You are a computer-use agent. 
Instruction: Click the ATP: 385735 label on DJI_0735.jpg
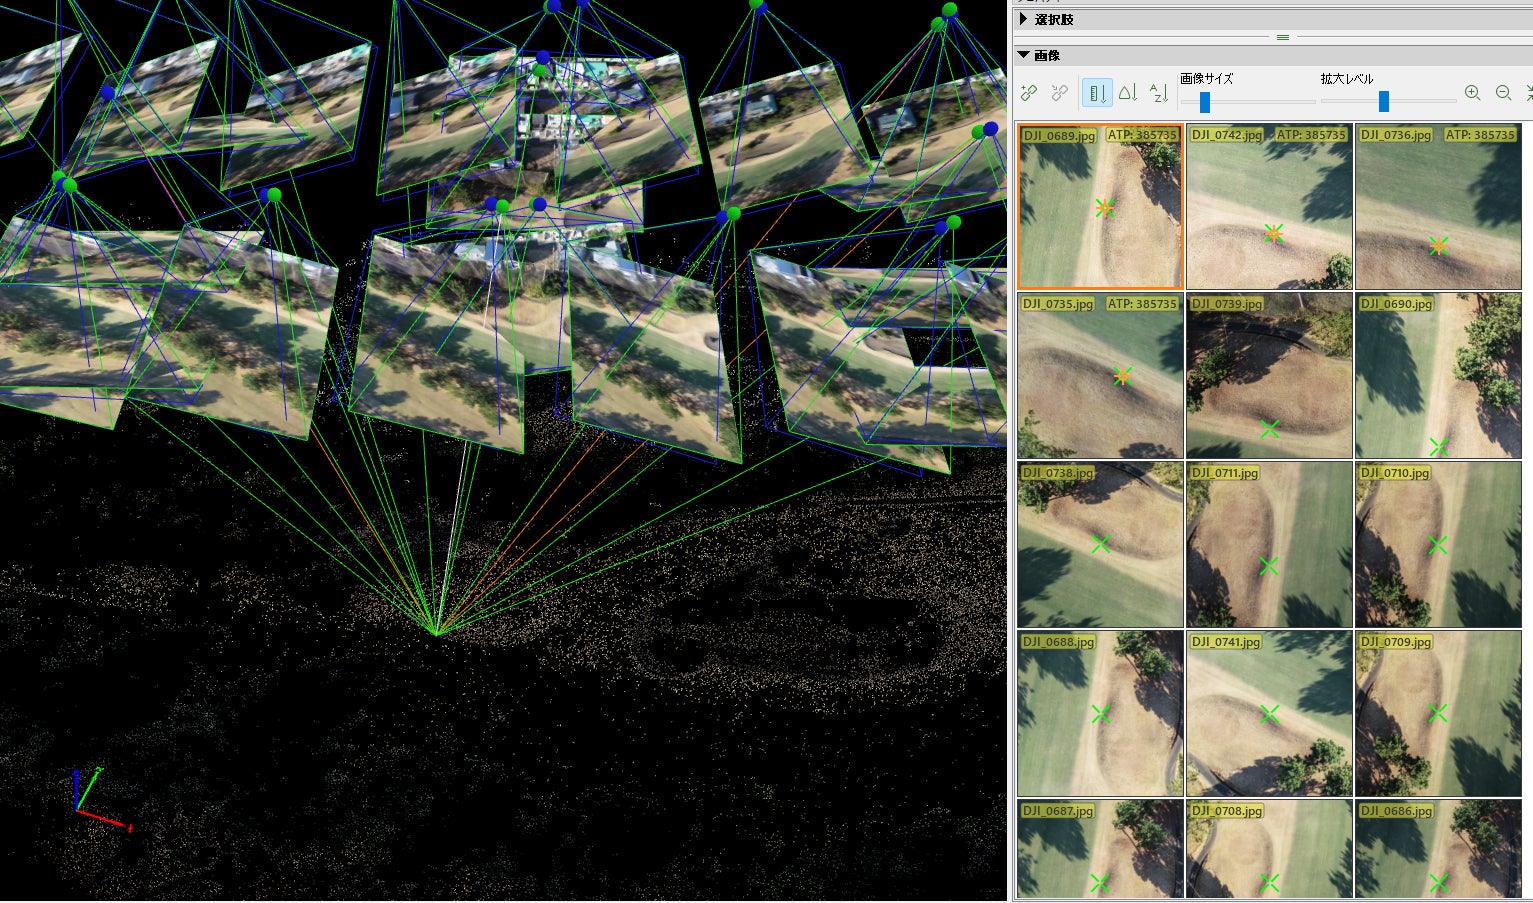[1142, 304]
